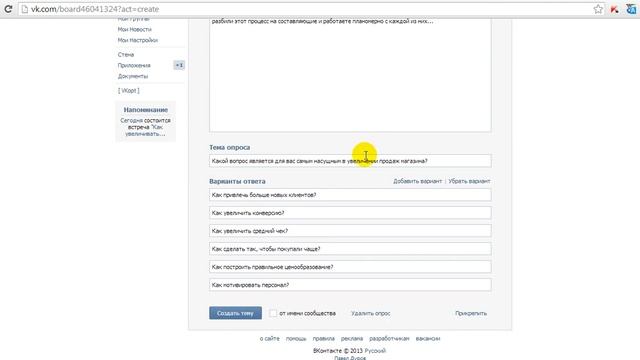Open footer link 'реклама'
This screenshot has width=640, height=360.
click(x=352, y=338)
